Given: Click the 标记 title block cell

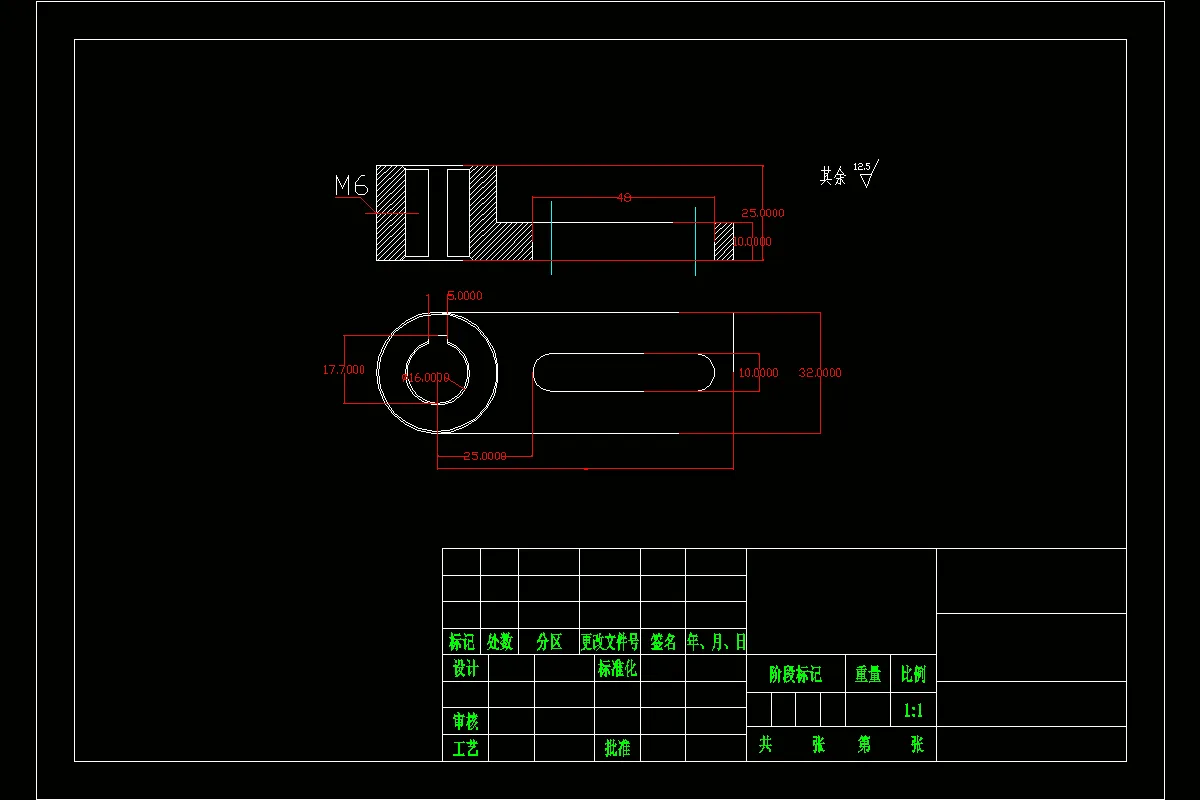Looking at the screenshot, I should pyautogui.click(x=462, y=642).
